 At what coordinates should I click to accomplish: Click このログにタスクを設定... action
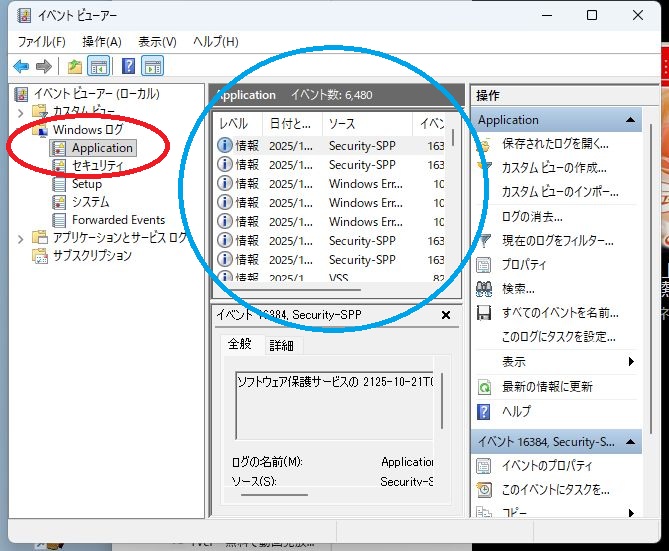click(558, 337)
